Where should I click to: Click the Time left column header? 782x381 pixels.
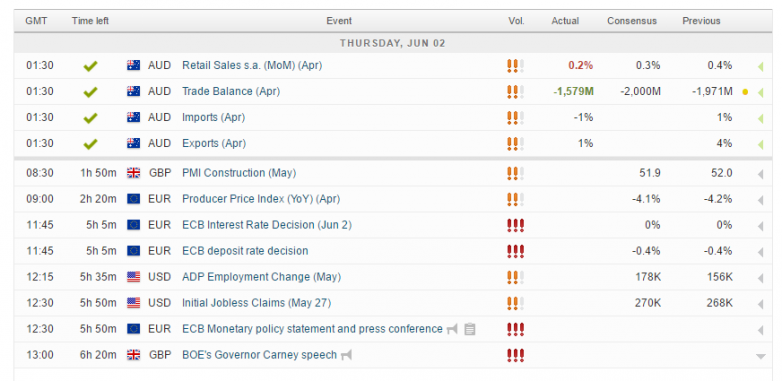click(90, 21)
